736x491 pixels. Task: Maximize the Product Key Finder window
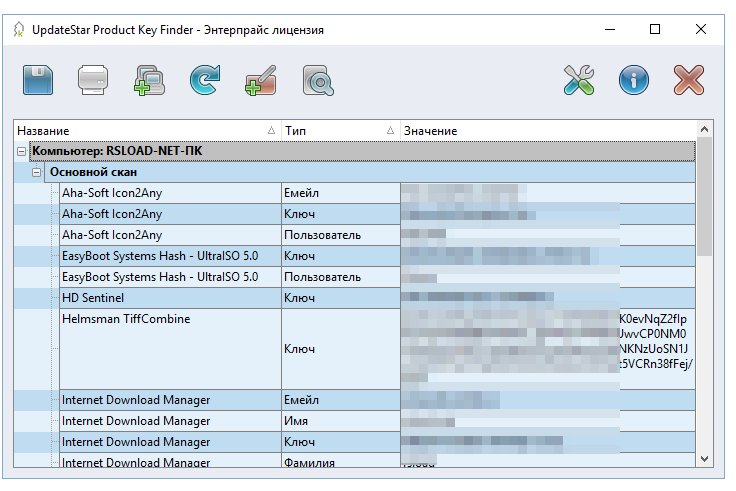[655, 29]
